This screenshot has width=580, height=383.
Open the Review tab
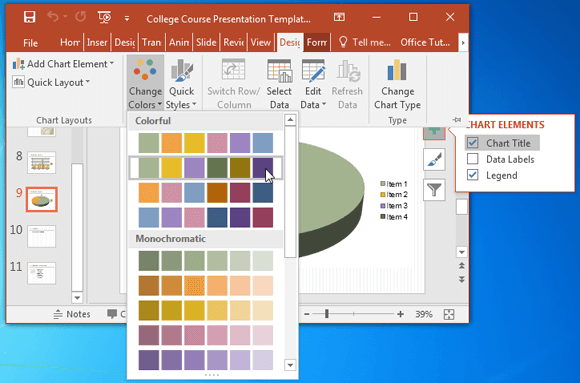click(233, 43)
